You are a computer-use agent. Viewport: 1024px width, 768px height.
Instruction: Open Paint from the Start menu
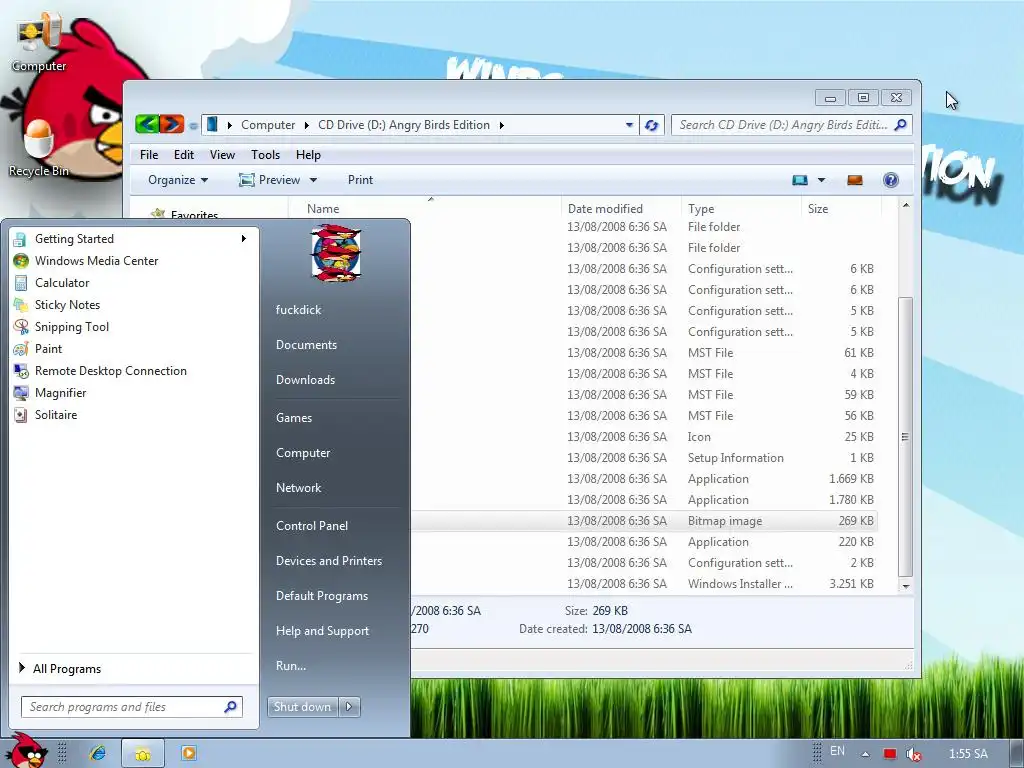[131, 349]
